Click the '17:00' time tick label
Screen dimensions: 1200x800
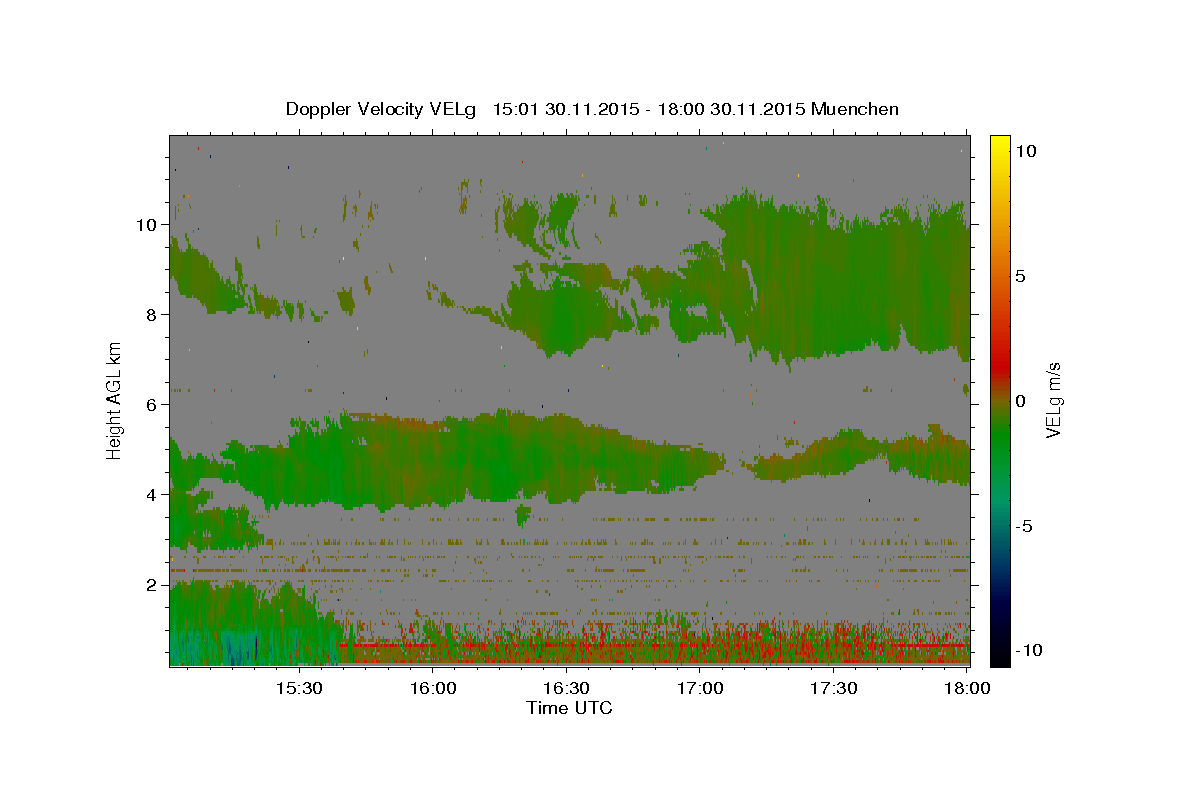click(x=700, y=688)
